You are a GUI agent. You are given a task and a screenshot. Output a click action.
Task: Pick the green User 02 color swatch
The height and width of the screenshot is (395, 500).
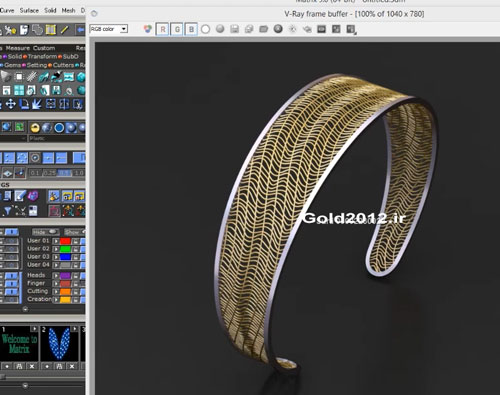pos(65,249)
